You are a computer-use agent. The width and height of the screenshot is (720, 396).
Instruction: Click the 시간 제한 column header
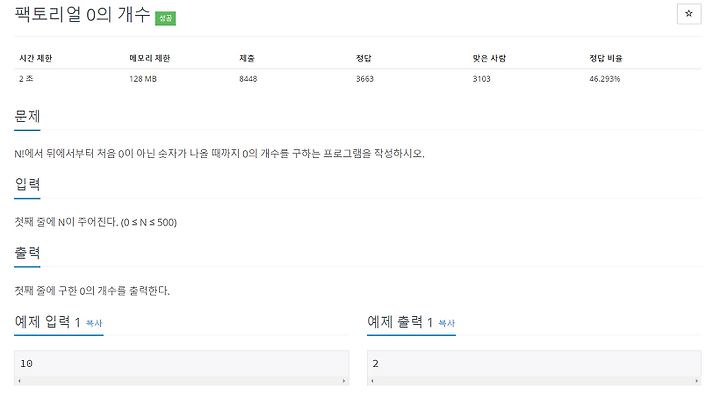36,58
